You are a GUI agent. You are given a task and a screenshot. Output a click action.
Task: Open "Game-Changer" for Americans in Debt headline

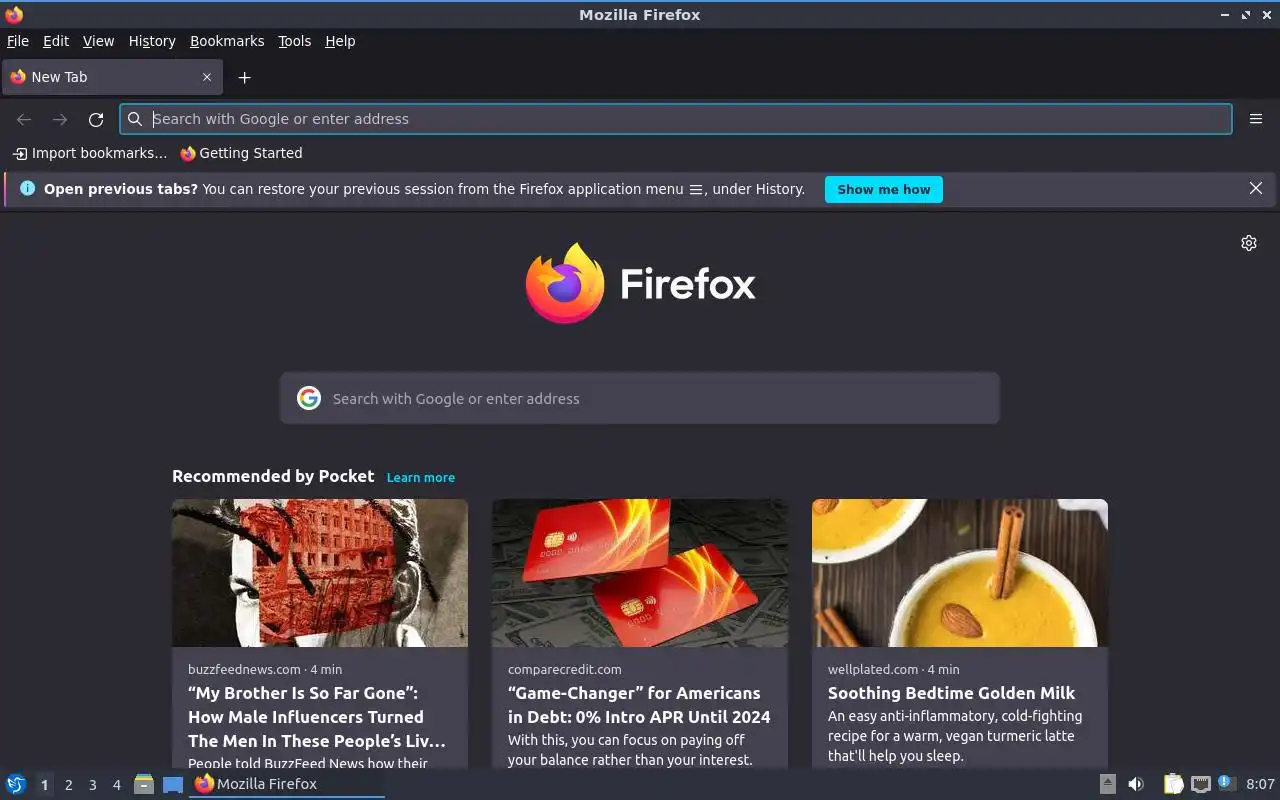(x=639, y=705)
